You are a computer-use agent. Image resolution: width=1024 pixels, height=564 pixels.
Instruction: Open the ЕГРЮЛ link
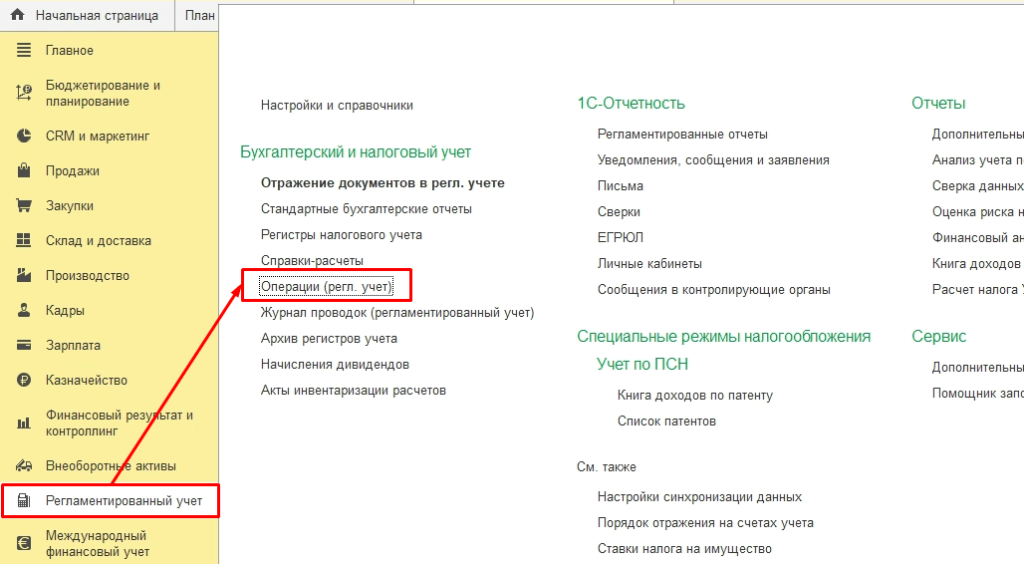[x=620, y=238]
